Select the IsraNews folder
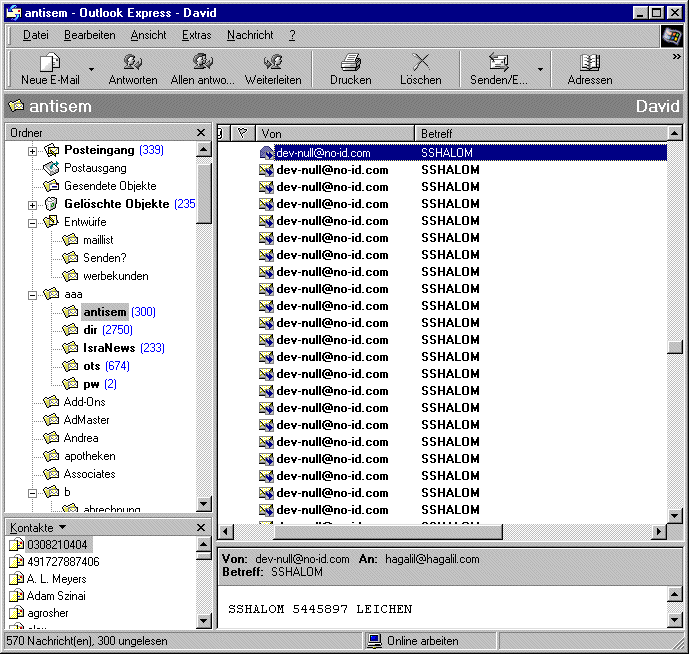 [109, 348]
